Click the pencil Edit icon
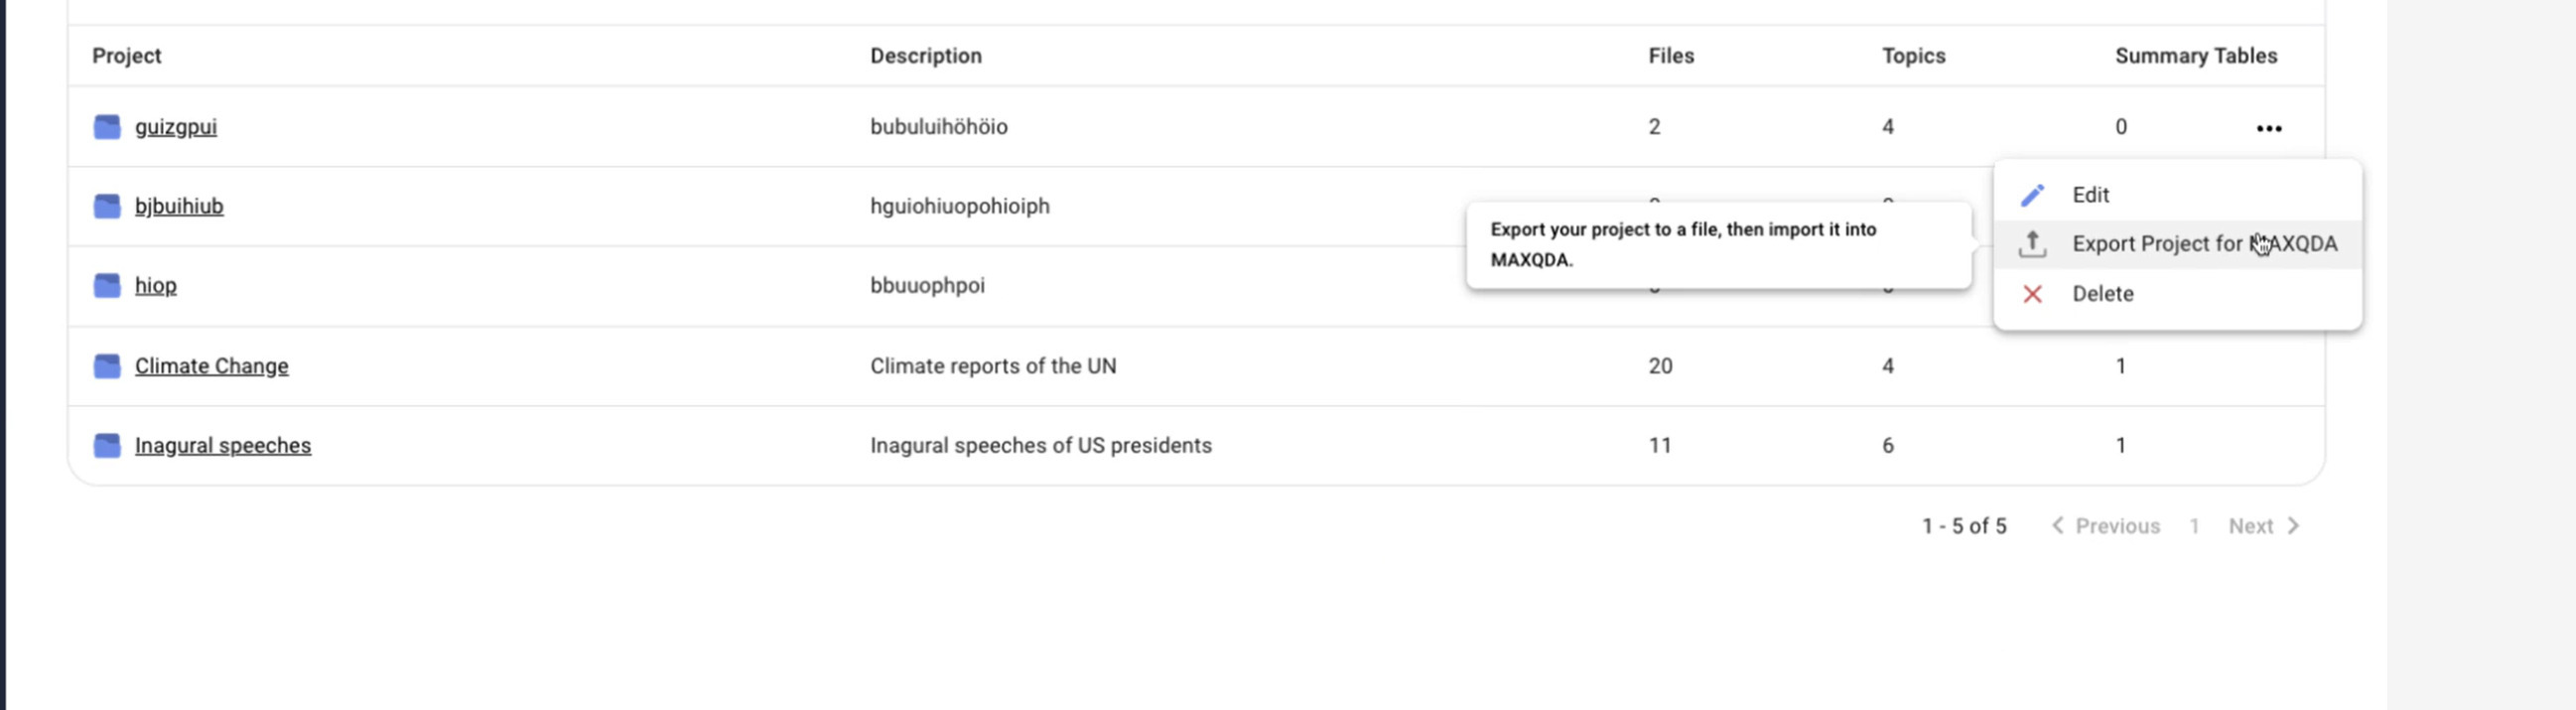The image size is (2576, 710). pyautogui.click(x=2032, y=195)
